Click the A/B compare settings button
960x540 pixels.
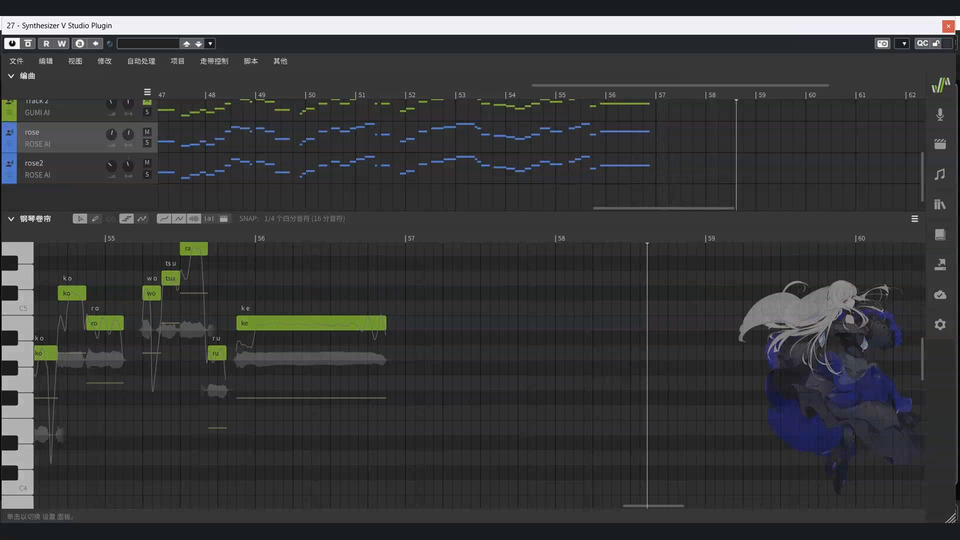80,43
